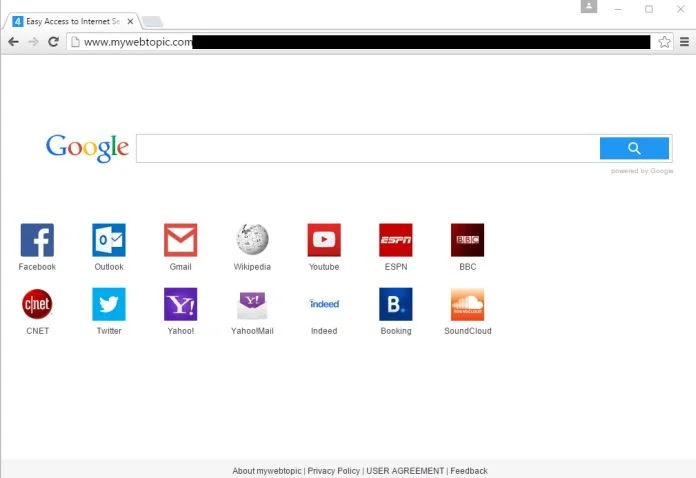Click the Facebook text label

coord(37,267)
